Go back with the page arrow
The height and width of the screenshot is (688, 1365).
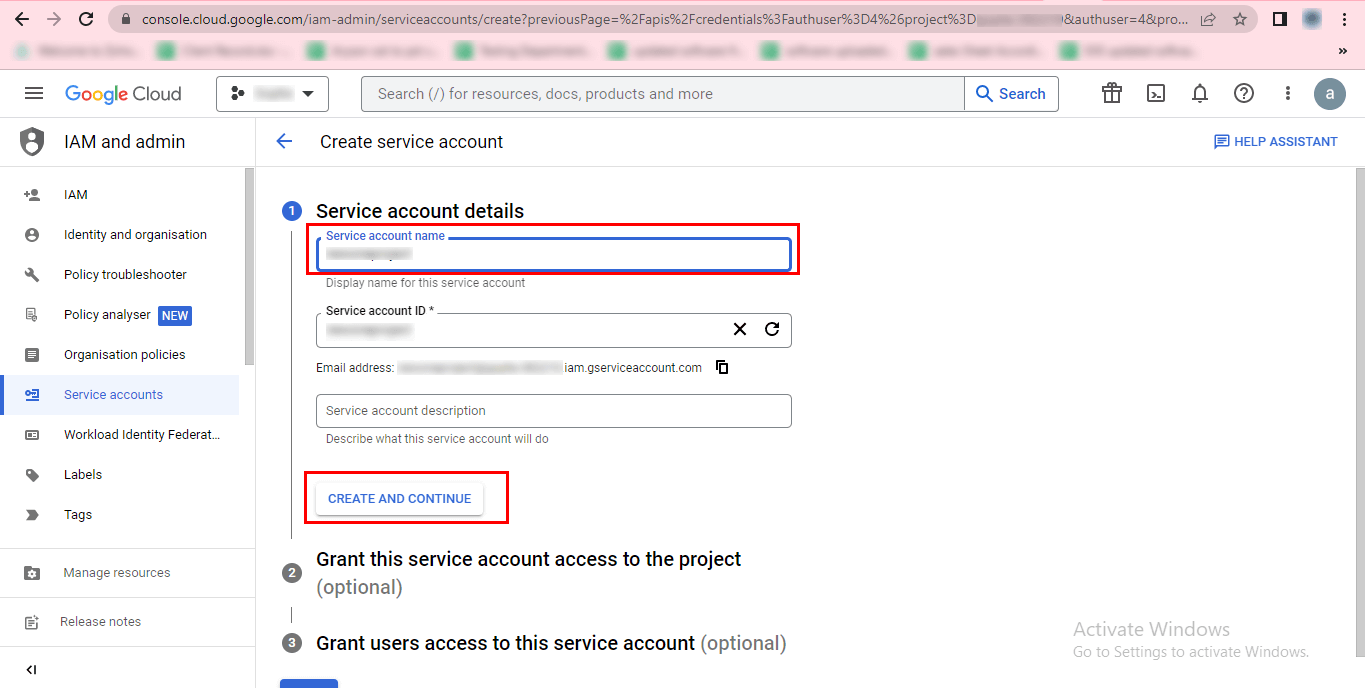click(x=284, y=142)
